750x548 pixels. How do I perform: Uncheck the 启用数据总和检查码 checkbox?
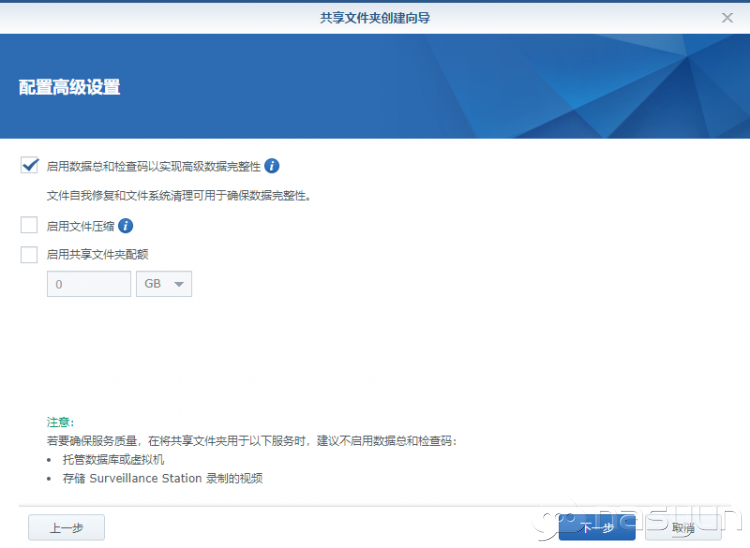pos(30,166)
